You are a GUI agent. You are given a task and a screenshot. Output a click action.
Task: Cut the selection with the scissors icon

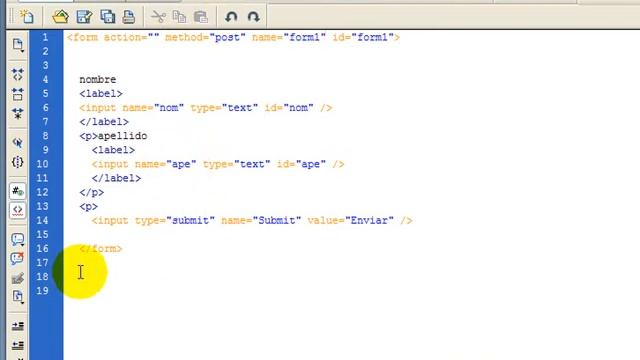coord(158,17)
